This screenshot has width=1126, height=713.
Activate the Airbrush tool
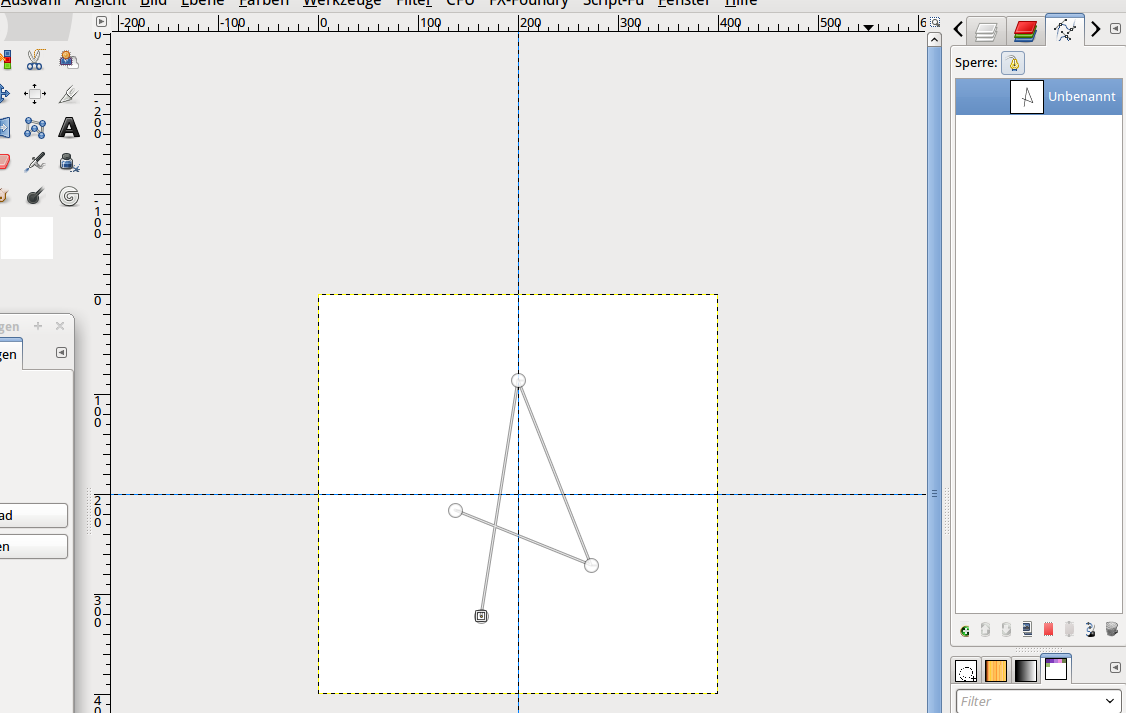coord(34,162)
